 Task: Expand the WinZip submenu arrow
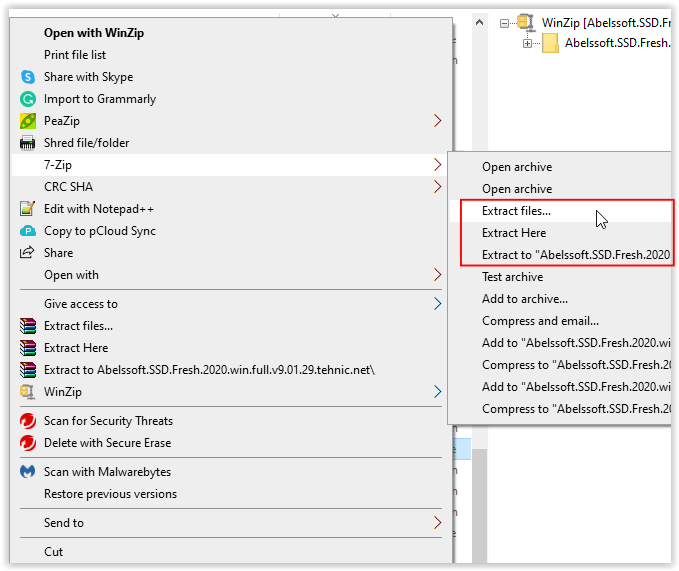click(x=437, y=392)
